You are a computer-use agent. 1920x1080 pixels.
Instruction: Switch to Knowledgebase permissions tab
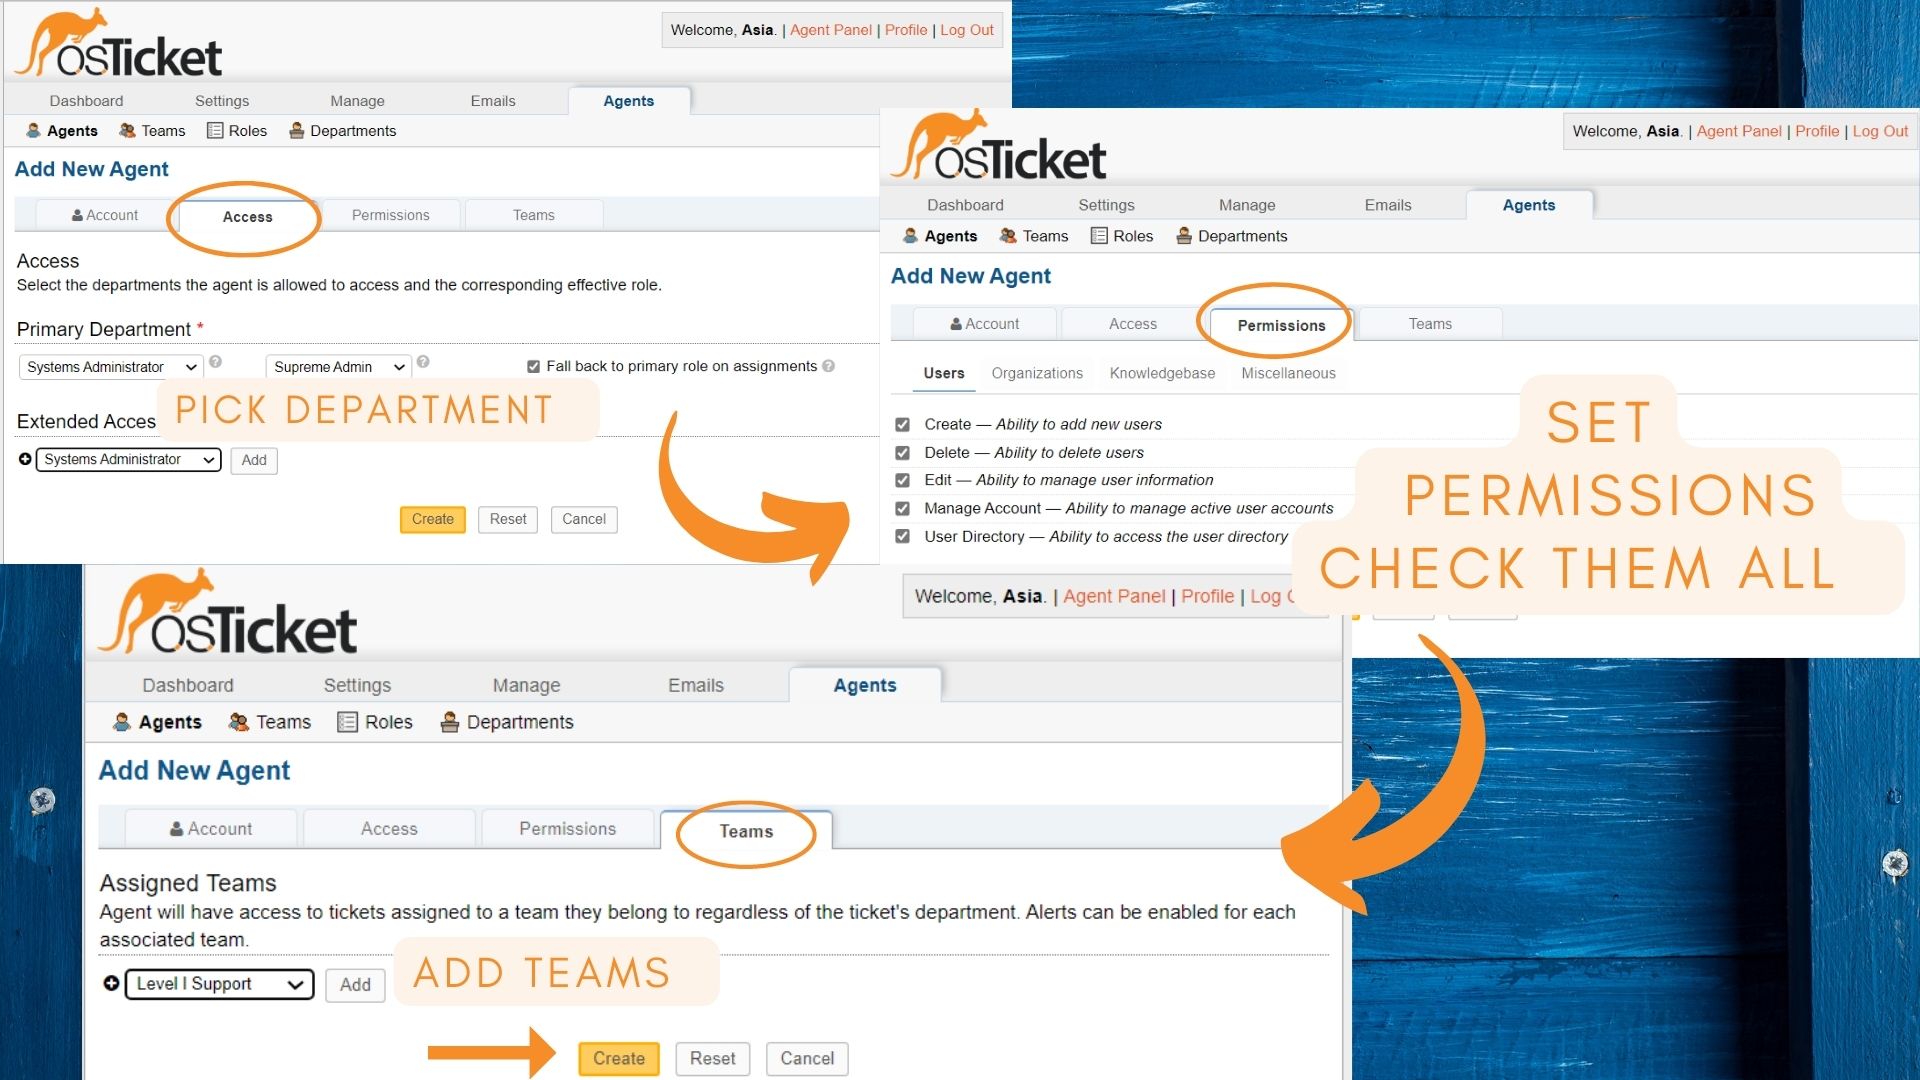(x=1162, y=373)
